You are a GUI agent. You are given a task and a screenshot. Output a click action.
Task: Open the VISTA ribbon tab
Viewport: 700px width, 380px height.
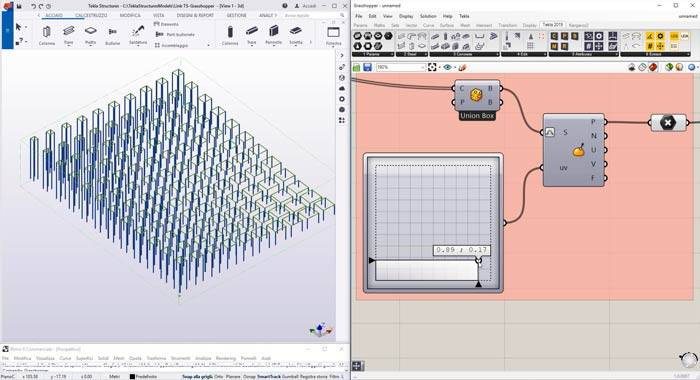click(158, 15)
